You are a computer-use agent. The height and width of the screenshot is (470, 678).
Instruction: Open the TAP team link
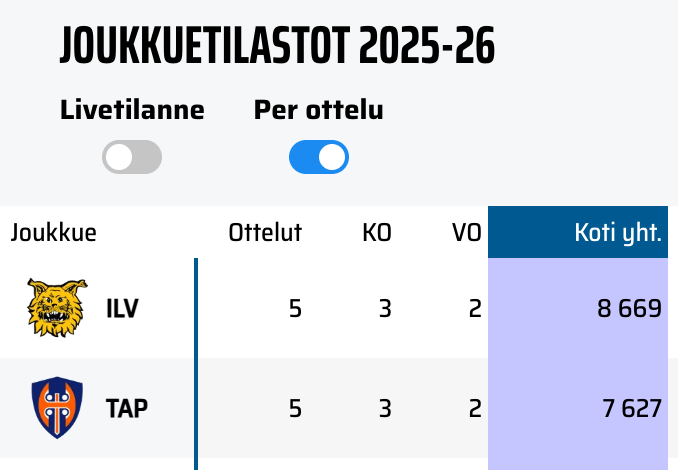[x=127, y=408]
